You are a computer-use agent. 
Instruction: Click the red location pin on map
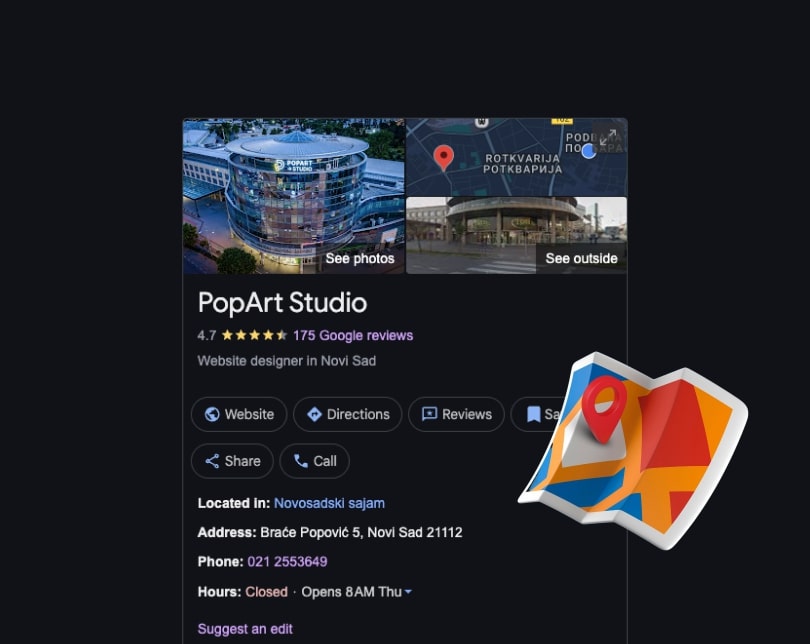pyautogui.click(x=443, y=158)
